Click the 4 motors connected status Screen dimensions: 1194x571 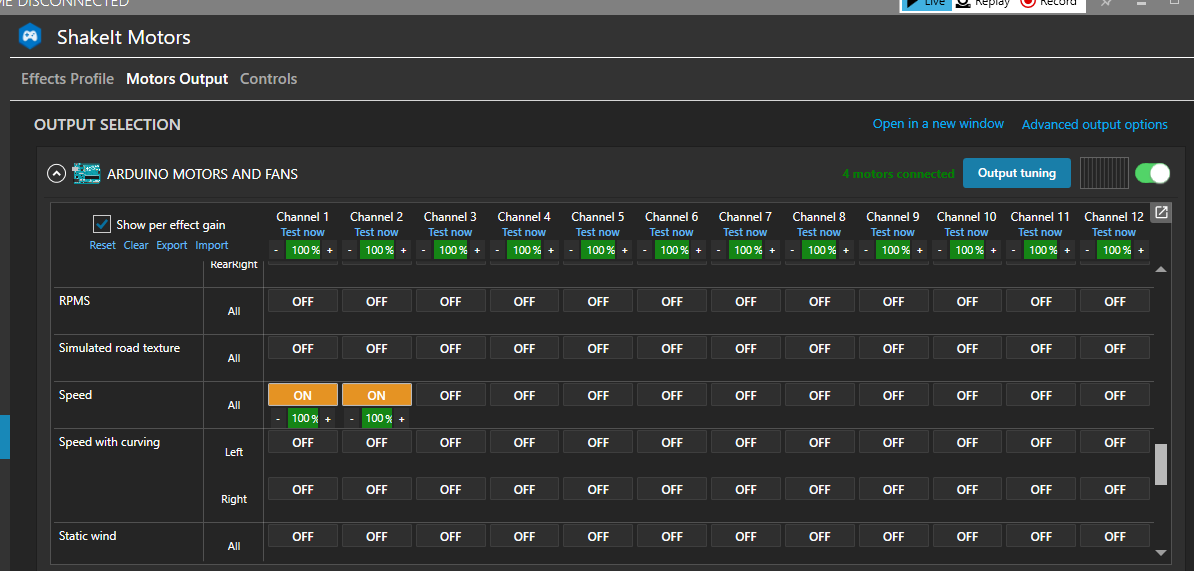click(898, 174)
